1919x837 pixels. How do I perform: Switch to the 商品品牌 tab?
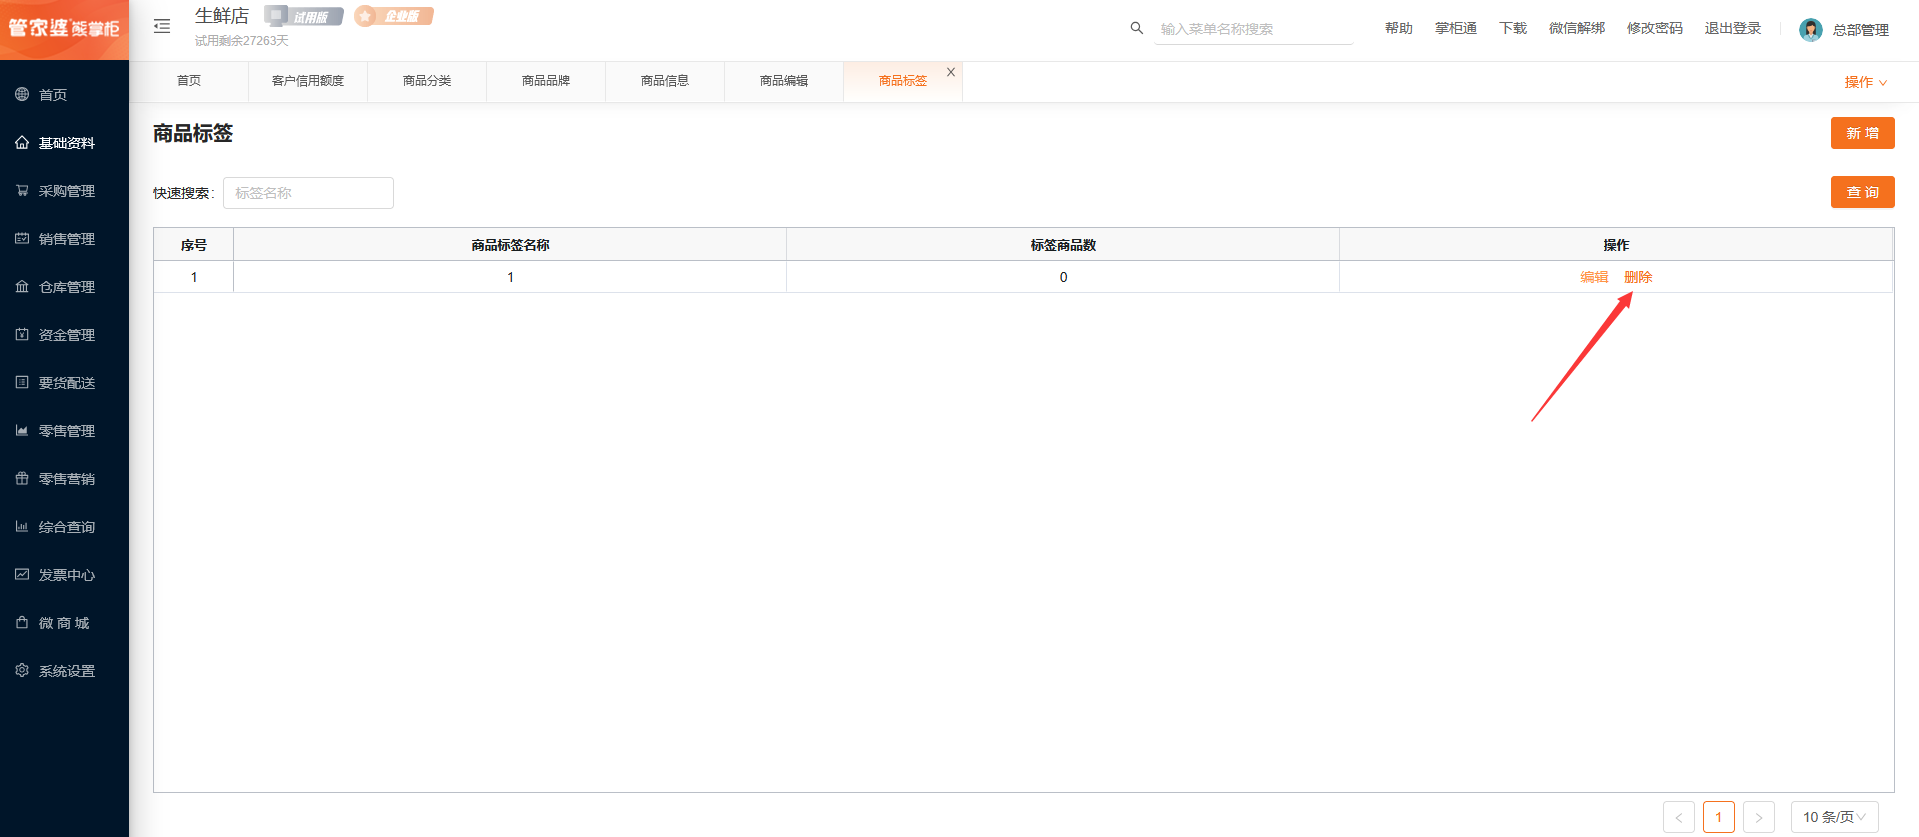click(546, 81)
